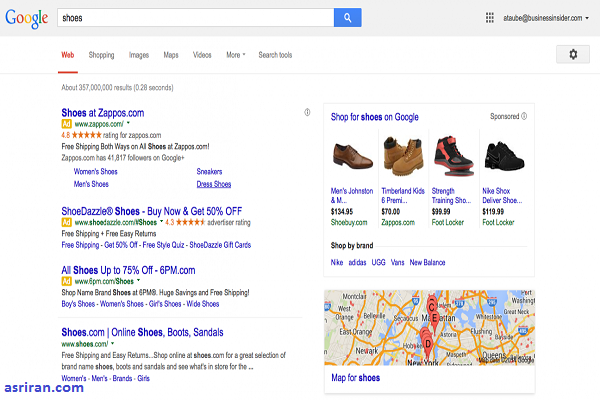Click into the search box containing shoes
This screenshot has width=600, height=400.
coord(190,17)
